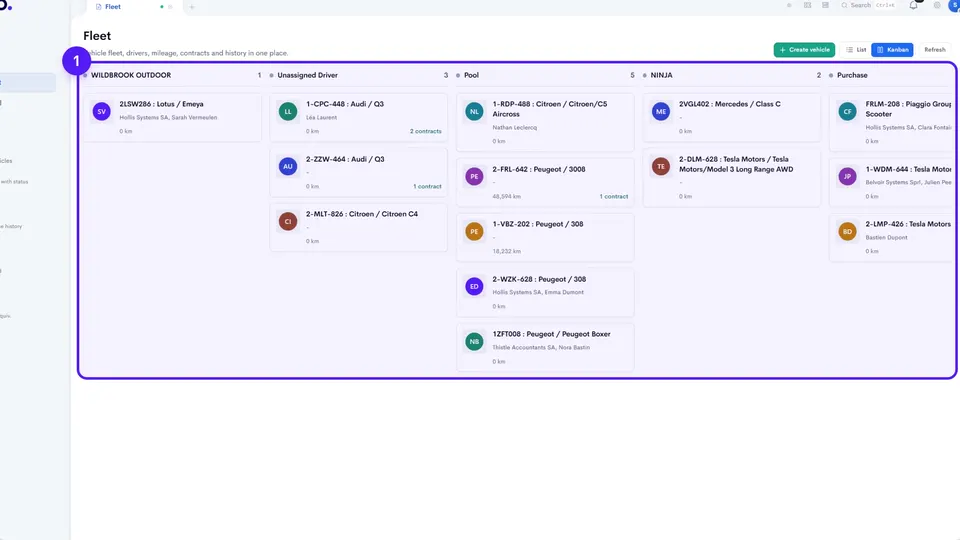Open card '2-FRL-642 : Peugeot / 3008'
The image size is (960, 540).
point(545,182)
